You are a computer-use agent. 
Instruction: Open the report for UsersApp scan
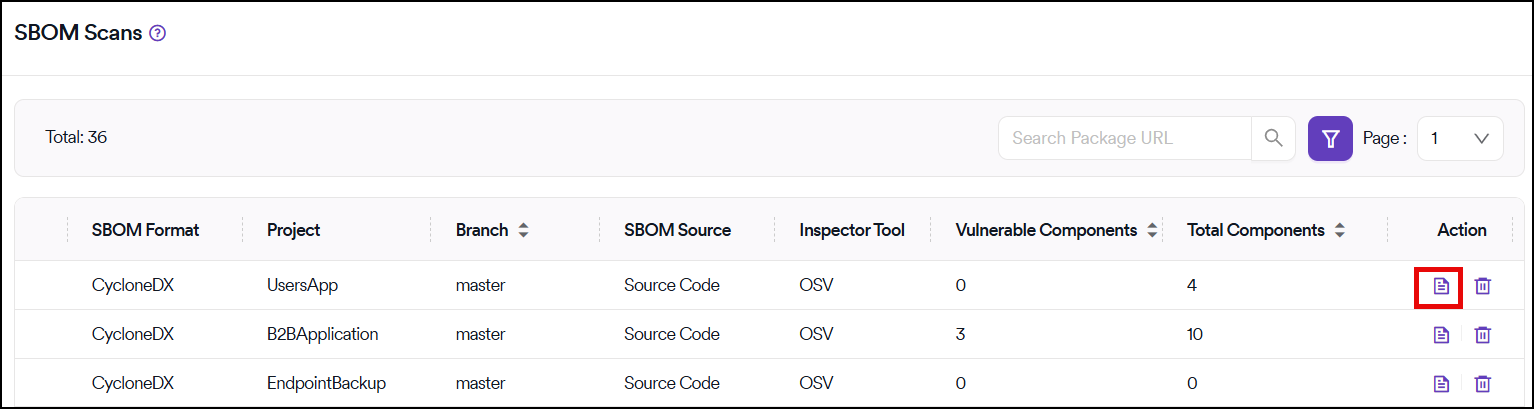tap(1440, 286)
